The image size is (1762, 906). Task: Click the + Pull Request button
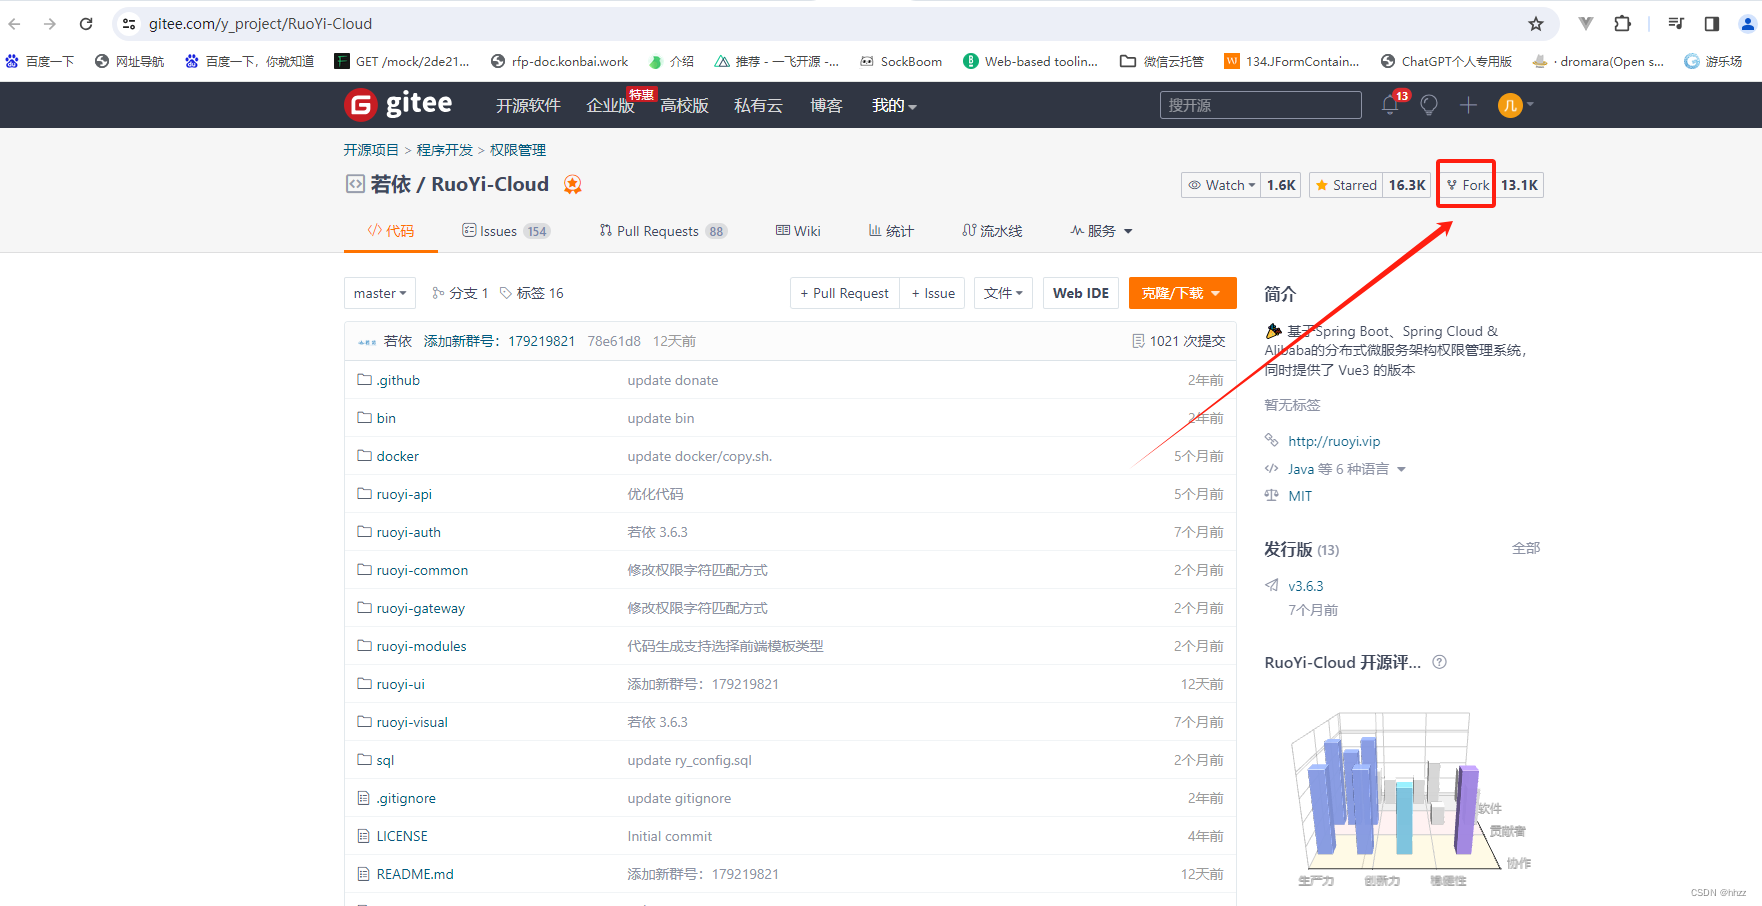(844, 293)
